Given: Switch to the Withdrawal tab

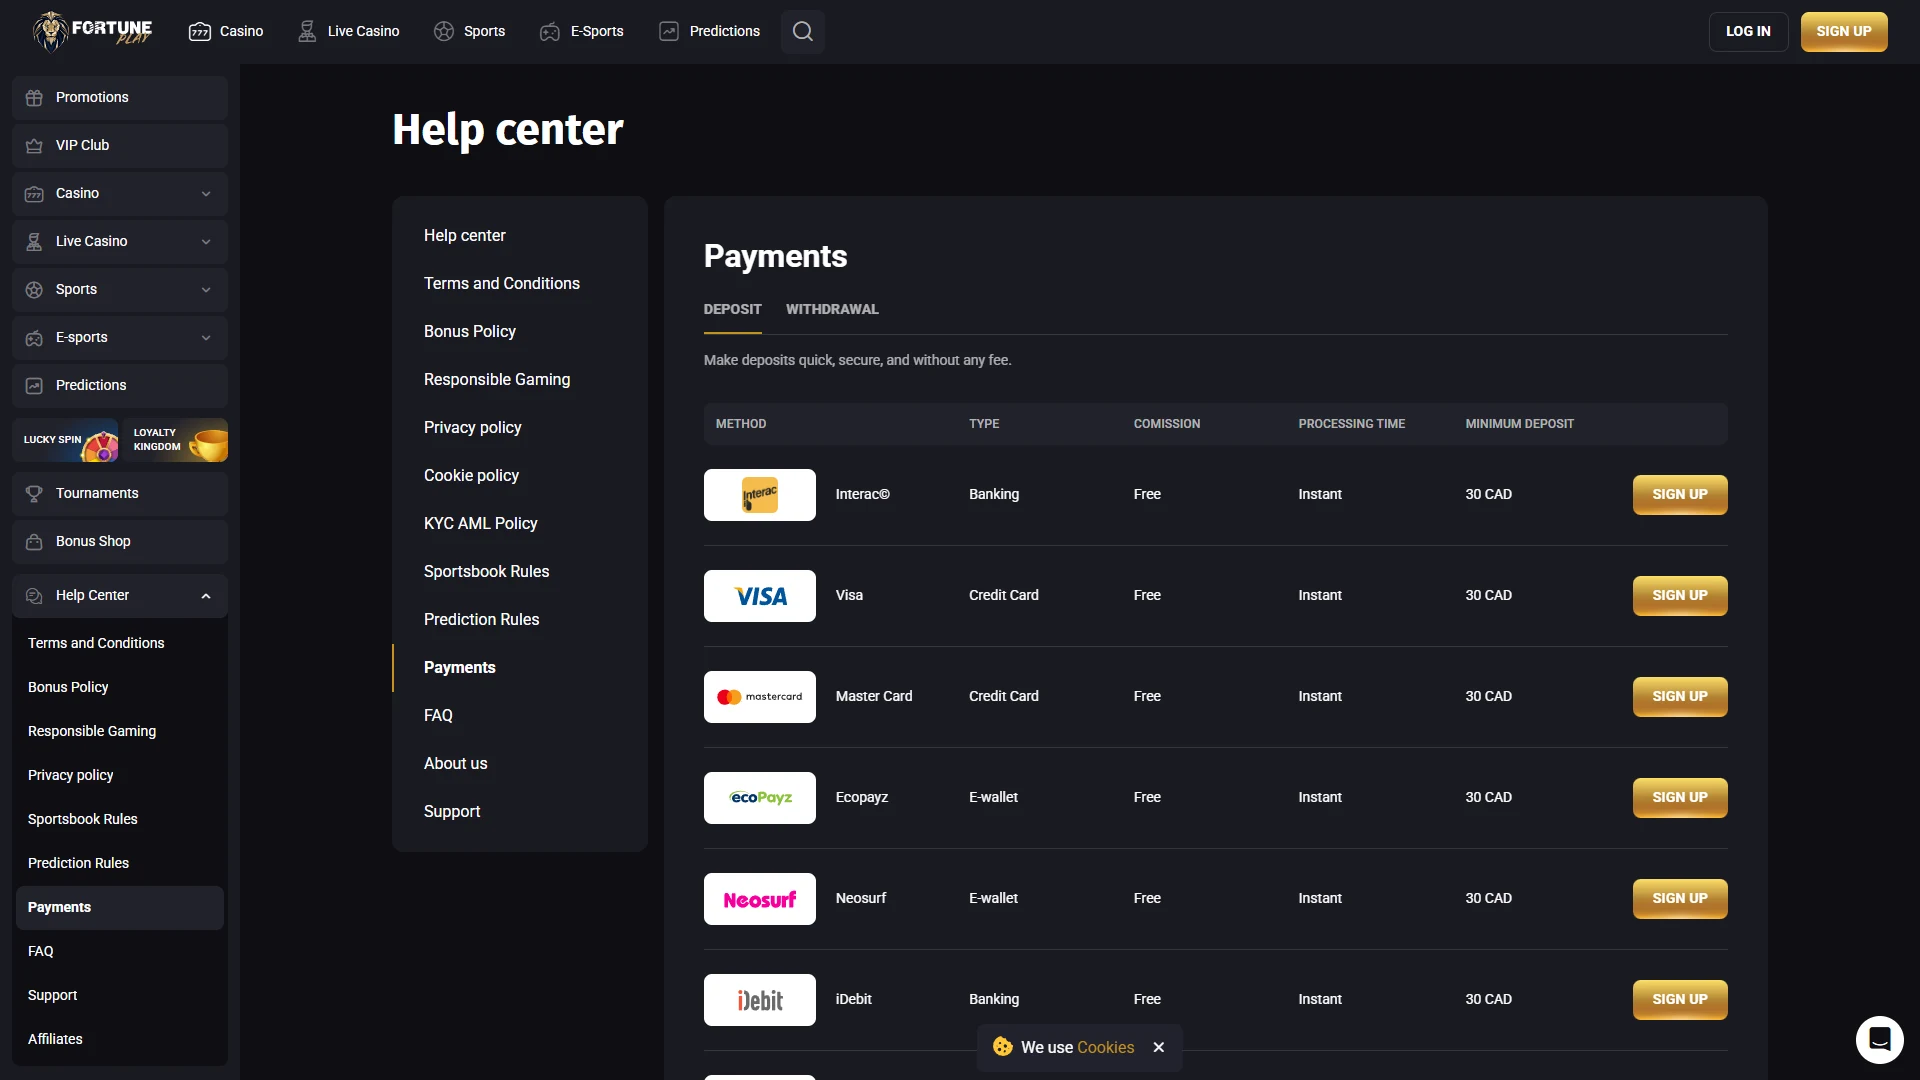Looking at the screenshot, I should [832, 309].
